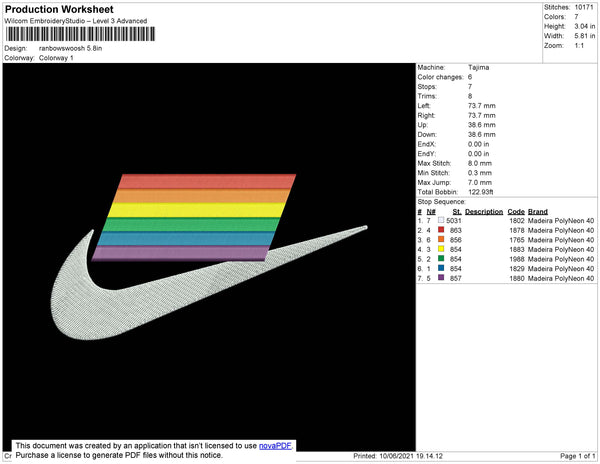Click the Width value '5.81 in'
Image resolution: width=600 pixels, height=464 pixels.
[585, 36]
